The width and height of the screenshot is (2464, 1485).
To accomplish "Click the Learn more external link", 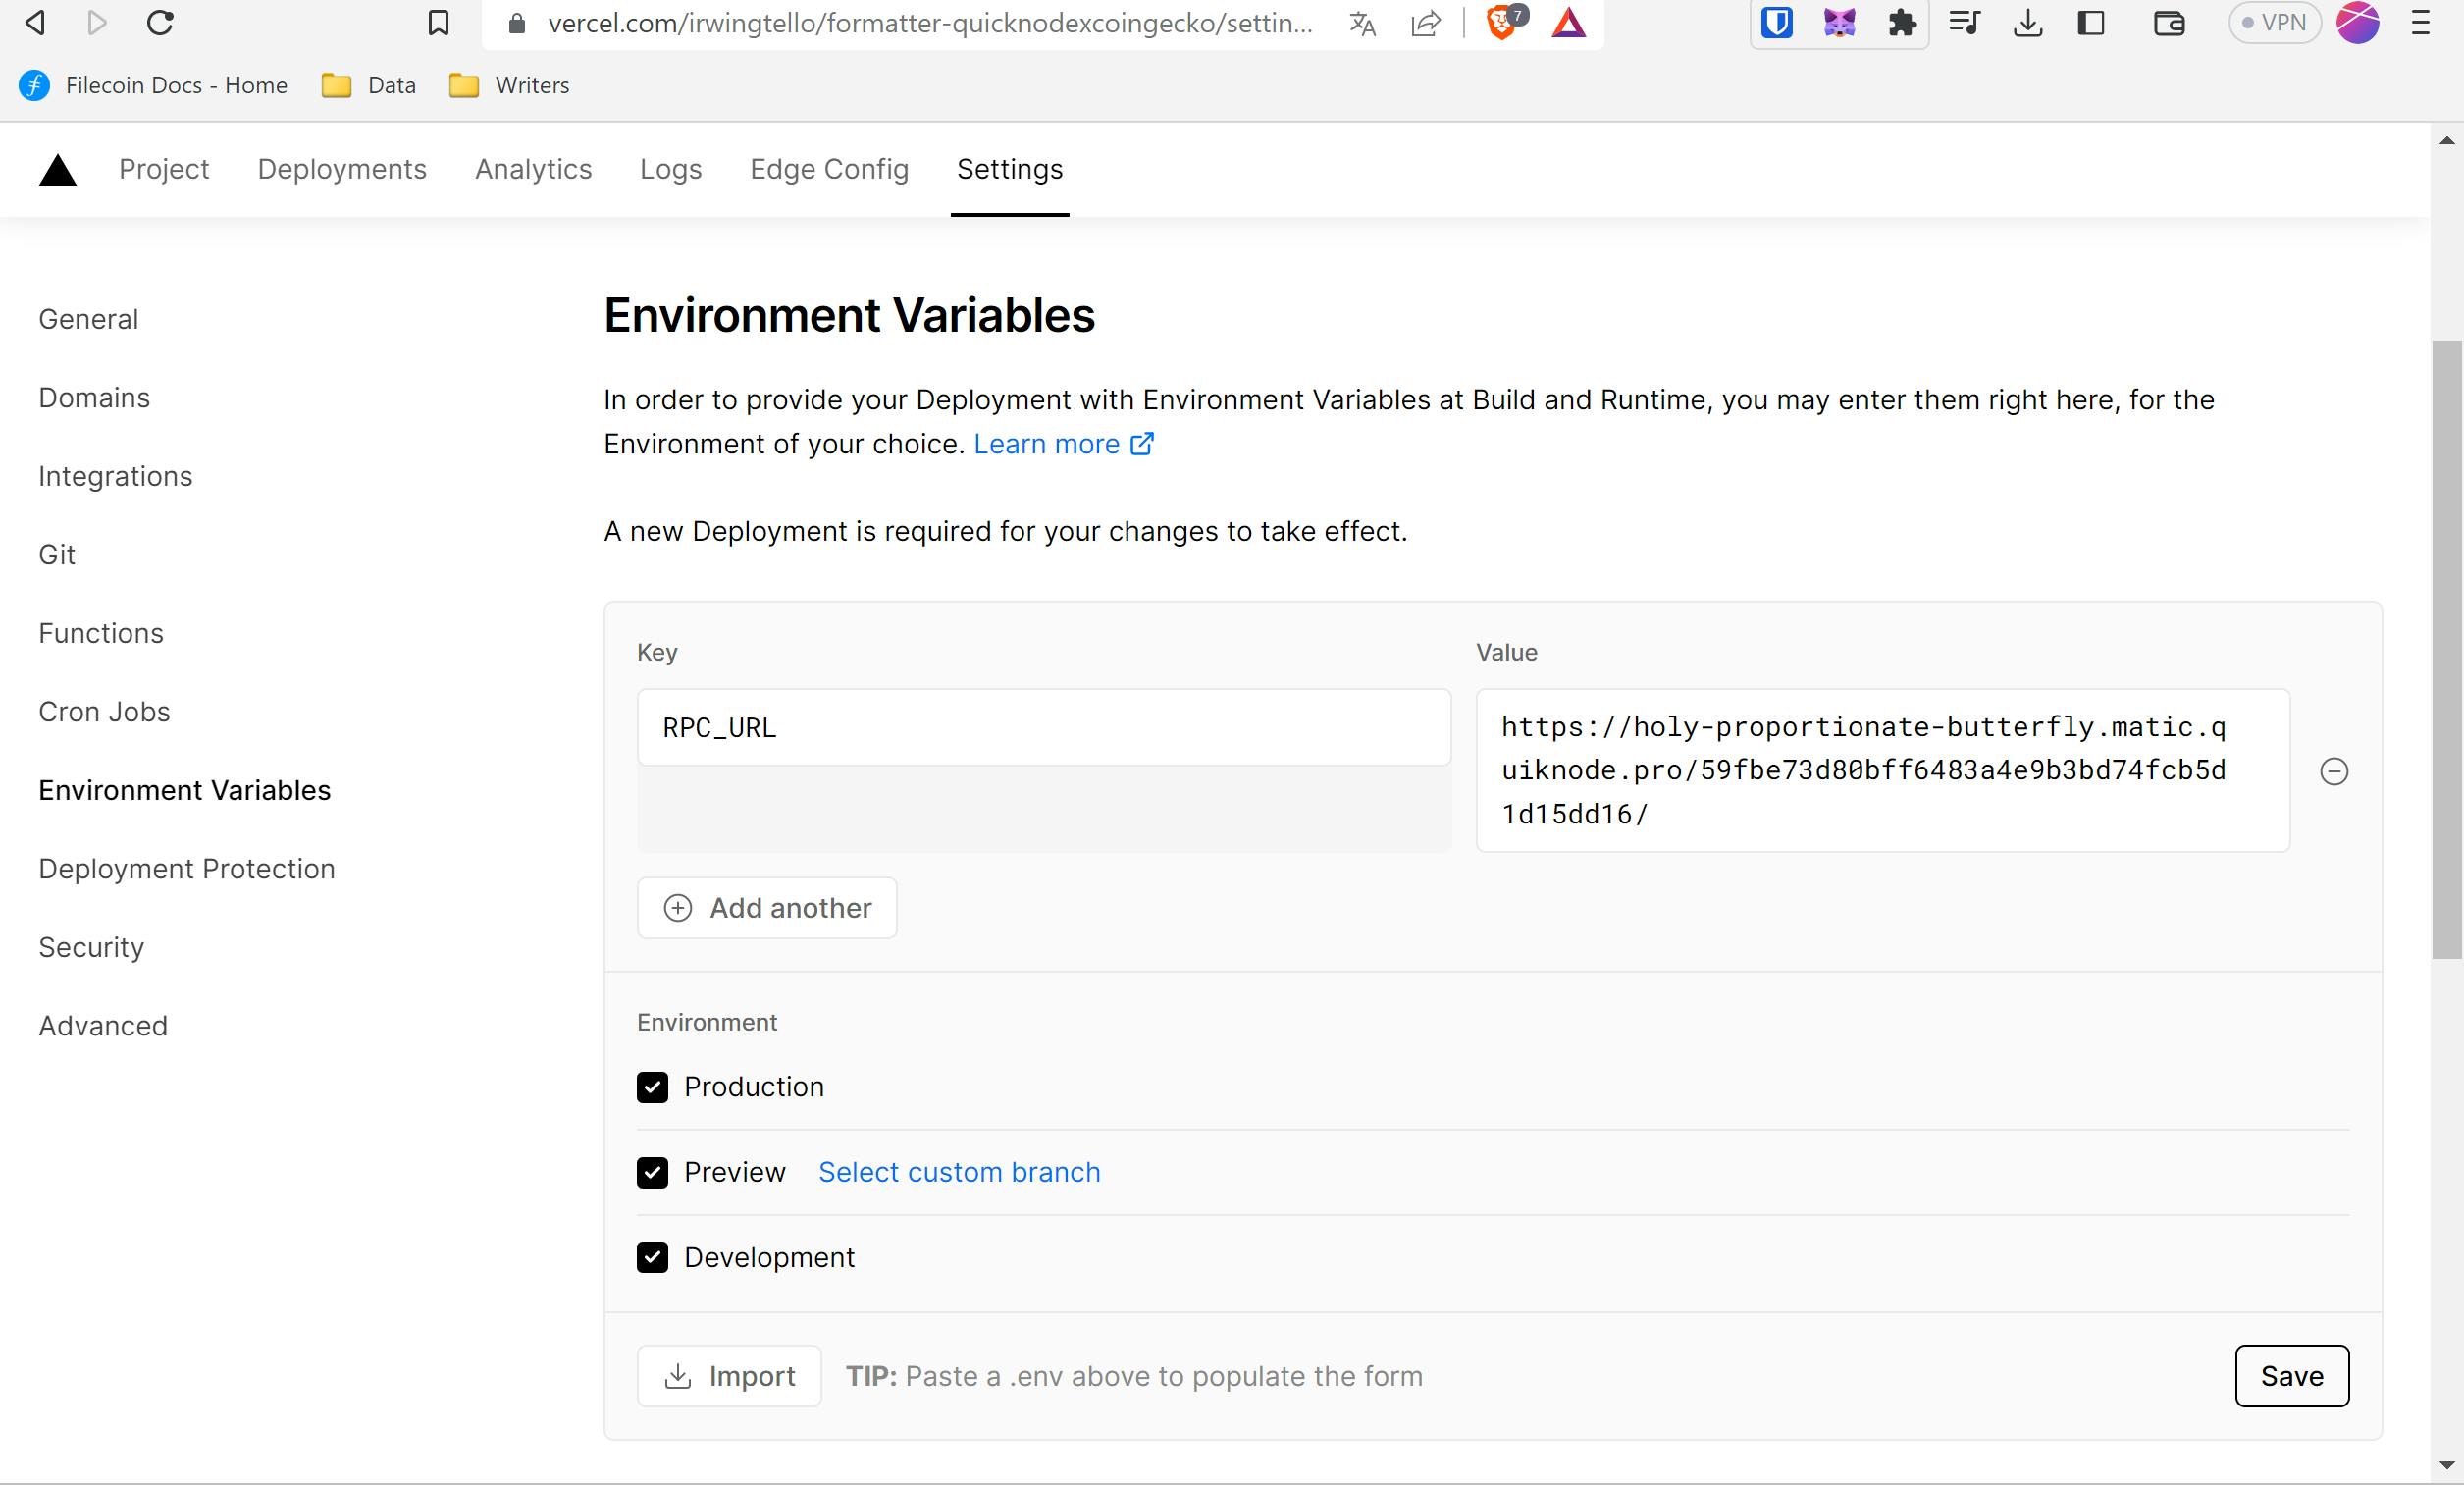I will [1065, 444].
